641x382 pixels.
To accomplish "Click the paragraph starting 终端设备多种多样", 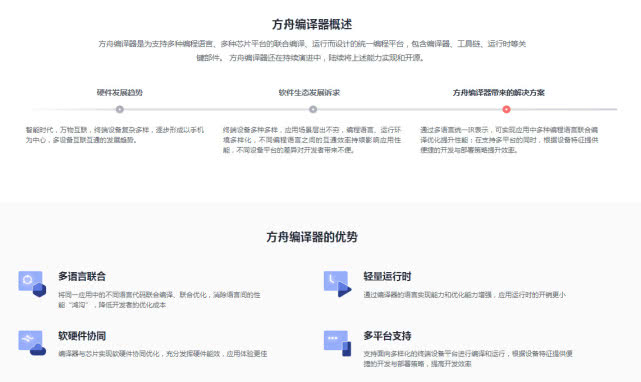I will pos(312,140).
